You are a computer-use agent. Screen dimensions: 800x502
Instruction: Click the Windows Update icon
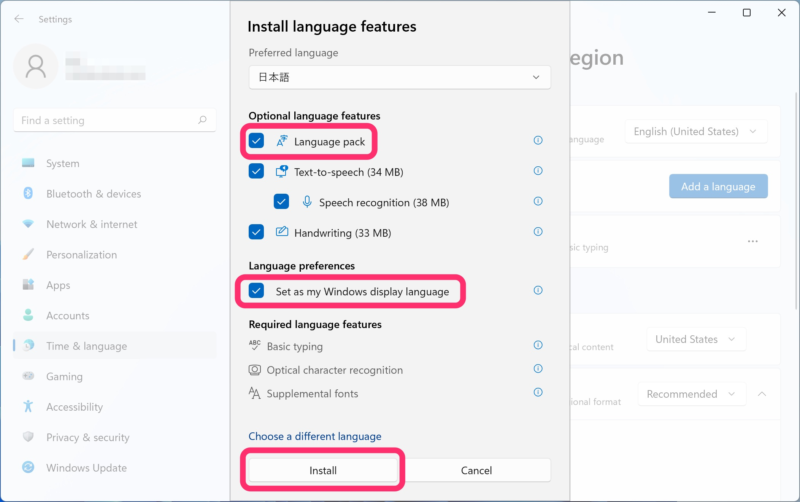point(28,467)
